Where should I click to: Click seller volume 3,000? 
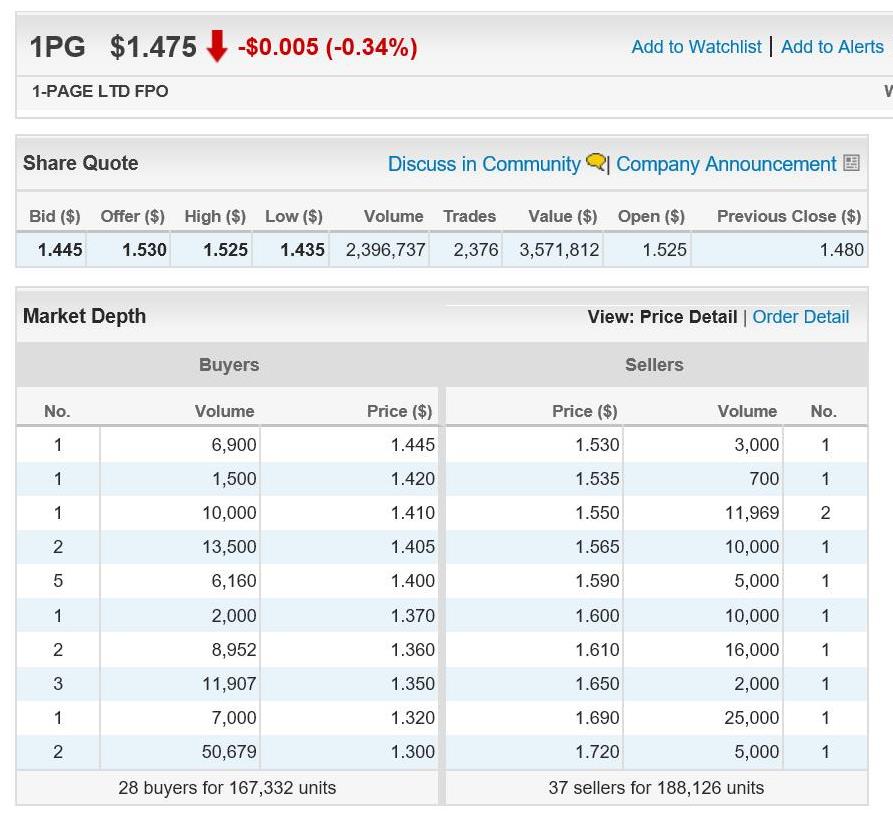click(756, 444)
